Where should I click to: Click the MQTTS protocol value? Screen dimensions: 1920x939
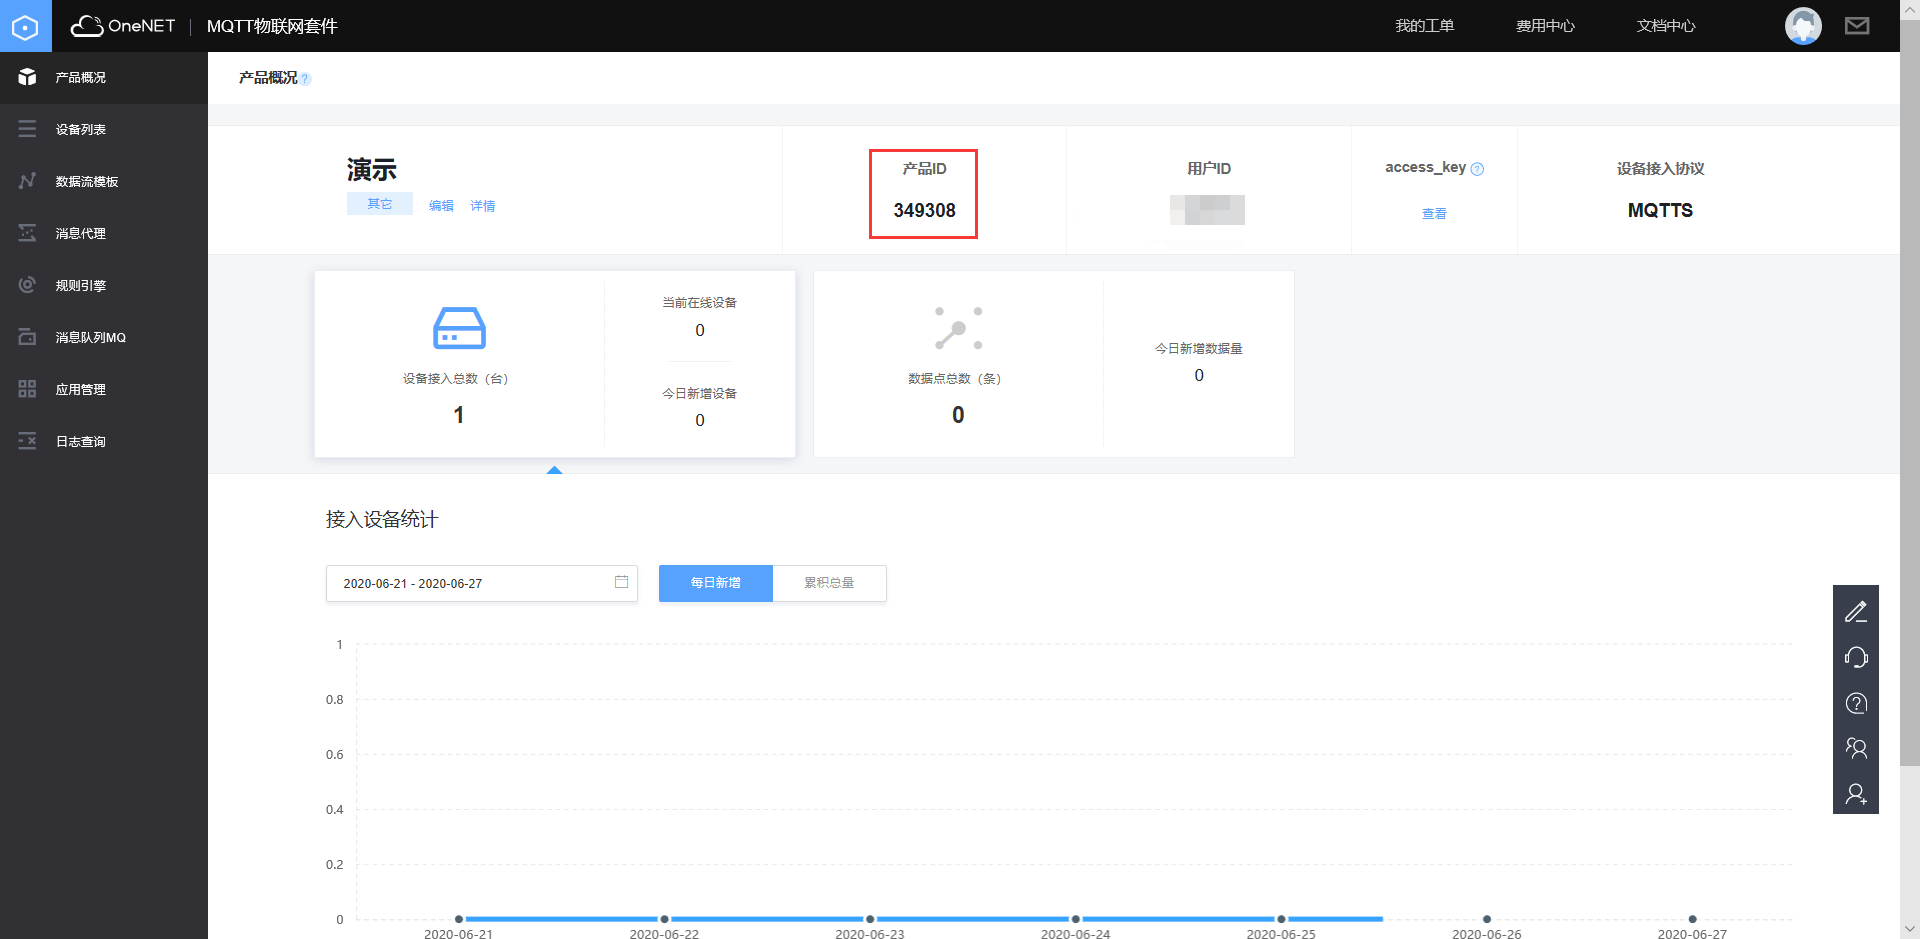point(1660,210)
